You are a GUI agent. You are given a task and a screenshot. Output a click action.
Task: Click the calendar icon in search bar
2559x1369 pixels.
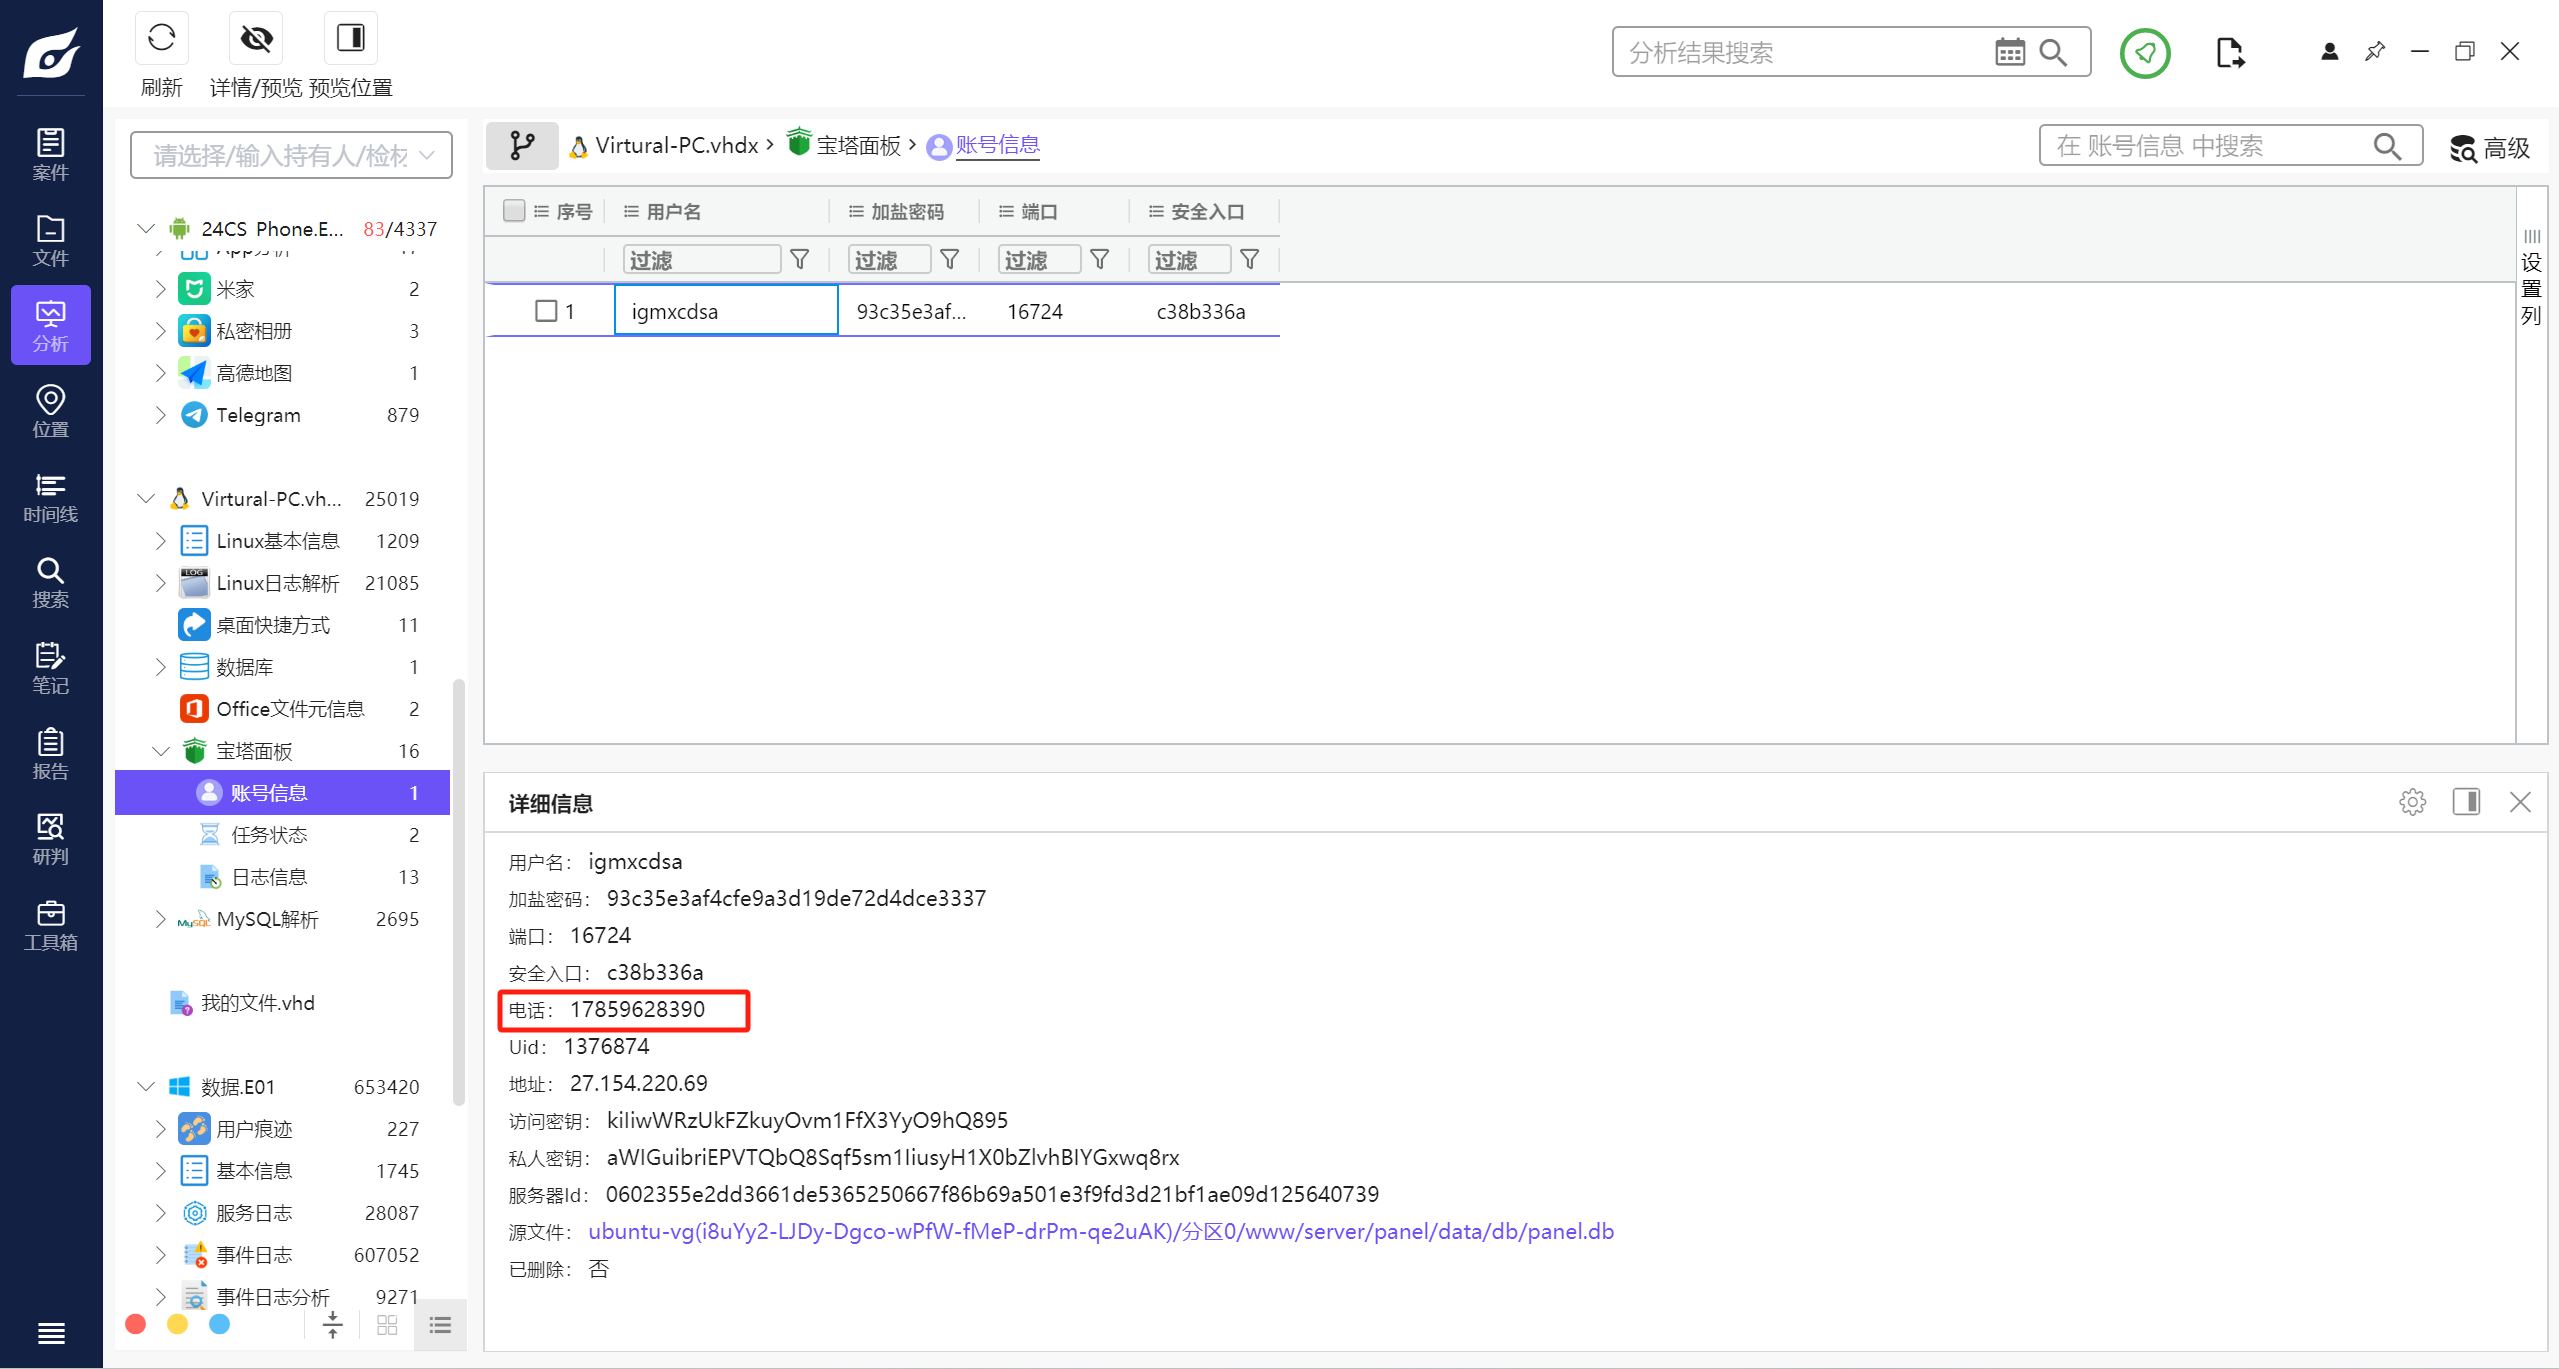2009,52
